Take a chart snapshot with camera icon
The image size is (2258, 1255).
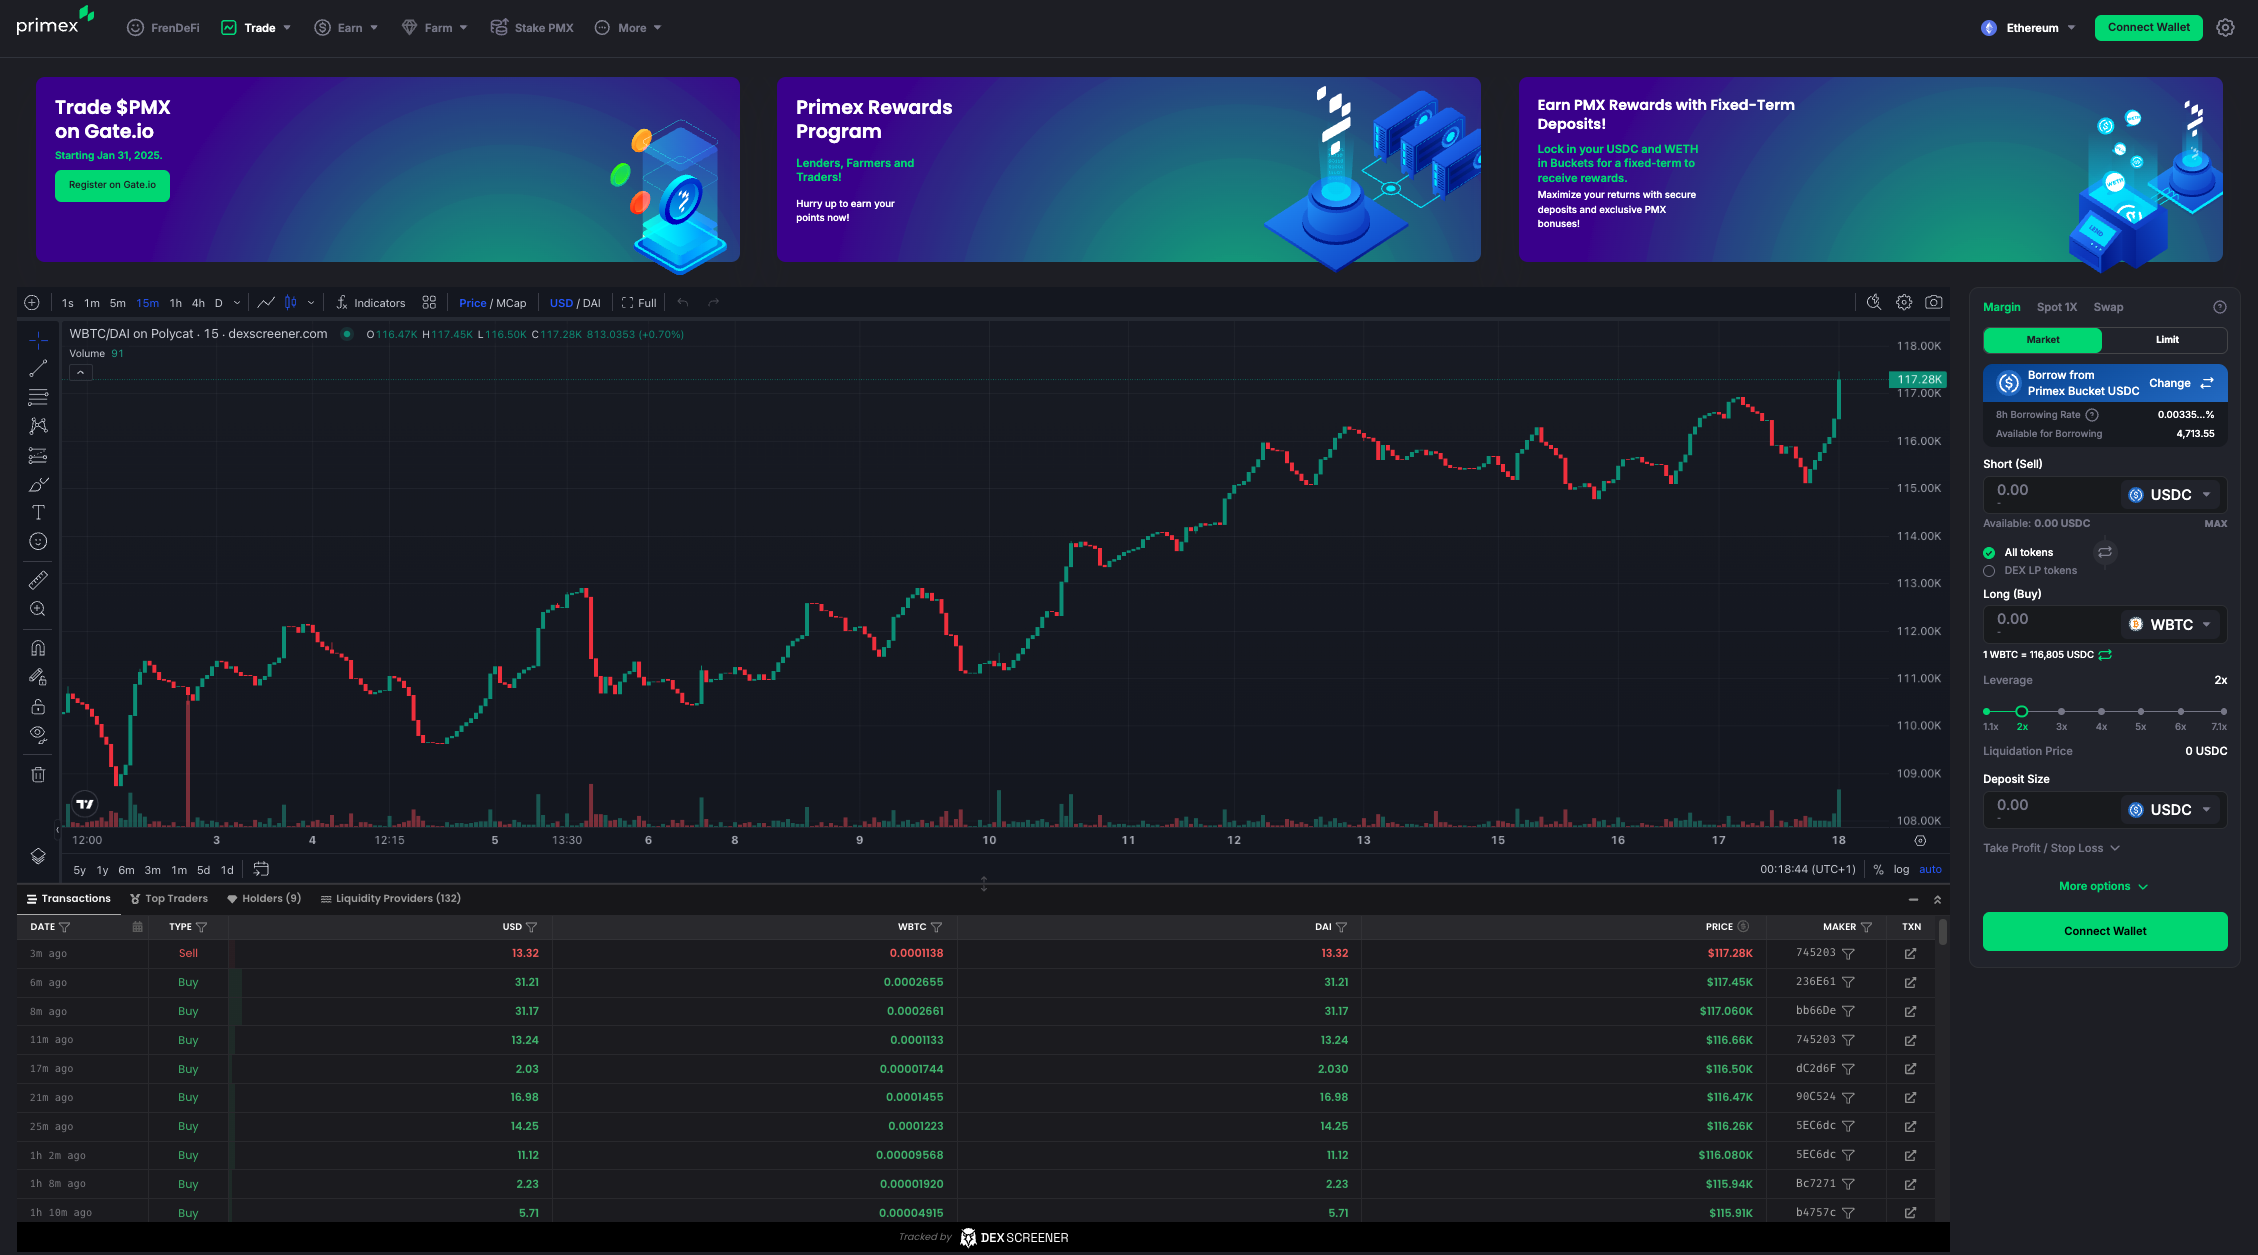click(x=1934, y=302)
